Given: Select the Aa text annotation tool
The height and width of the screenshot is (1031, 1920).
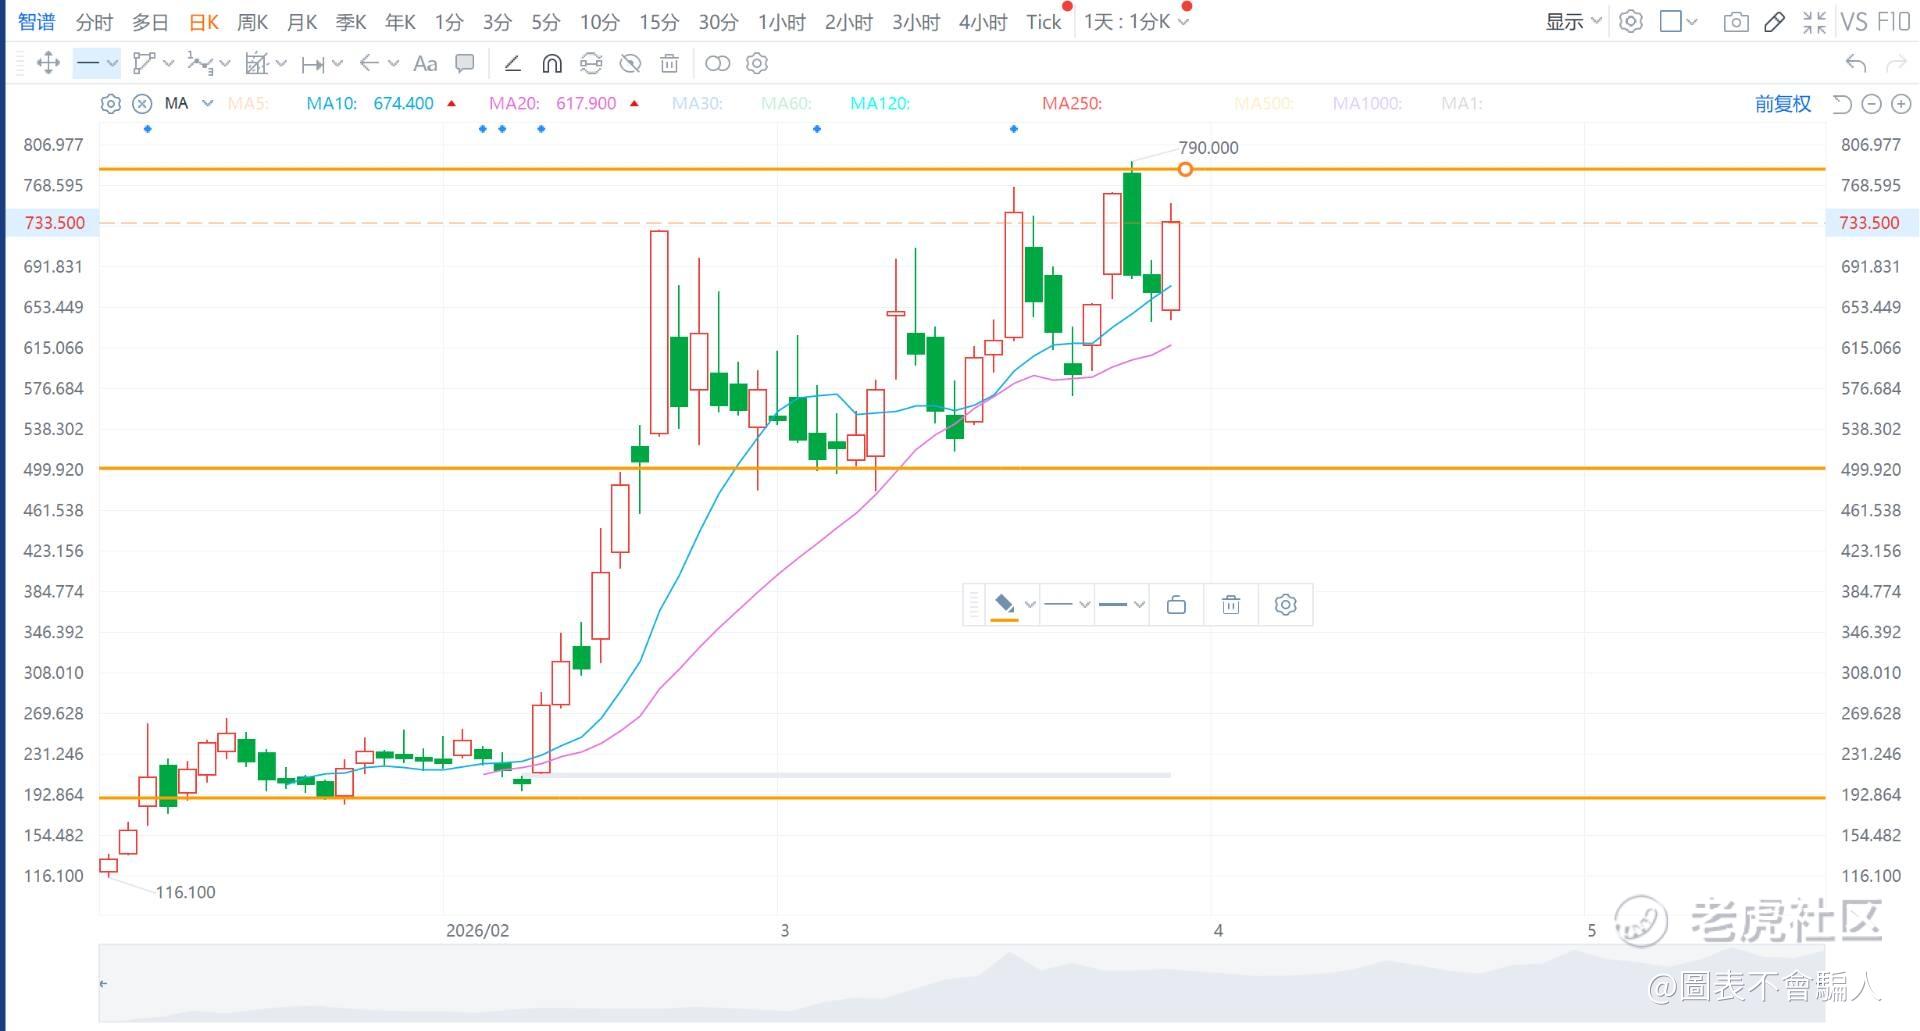Looking at the screenshot, I should [x=425, y=63].
